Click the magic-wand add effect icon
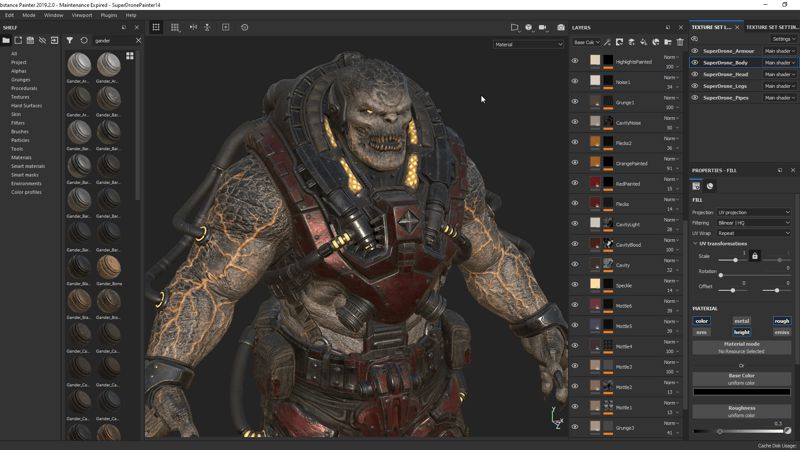This screenshot has height=450, width=800. click(607, 42)
